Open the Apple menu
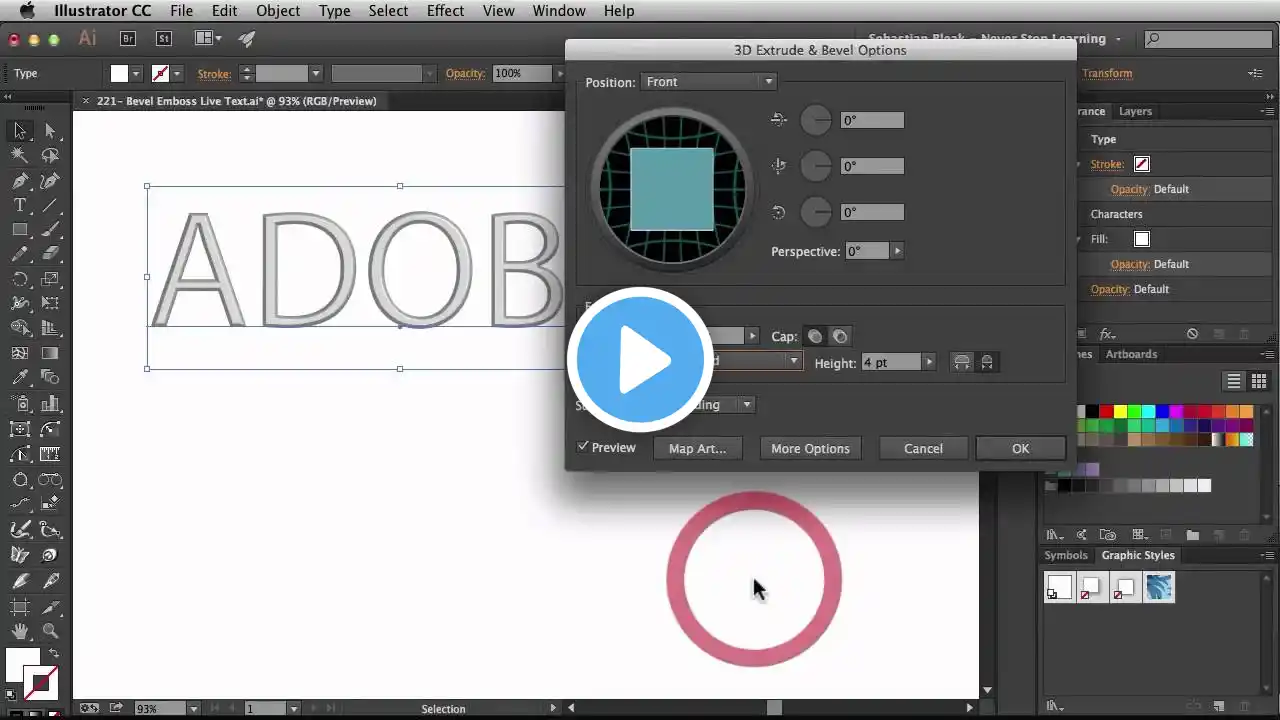This screenshot has width=1280, height=720. coord(27,11)
